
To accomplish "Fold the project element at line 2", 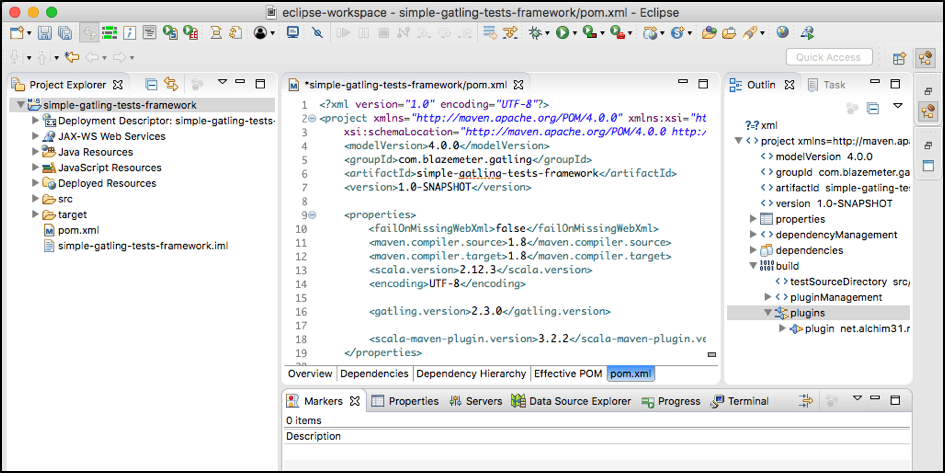I will tap(311, 118).
